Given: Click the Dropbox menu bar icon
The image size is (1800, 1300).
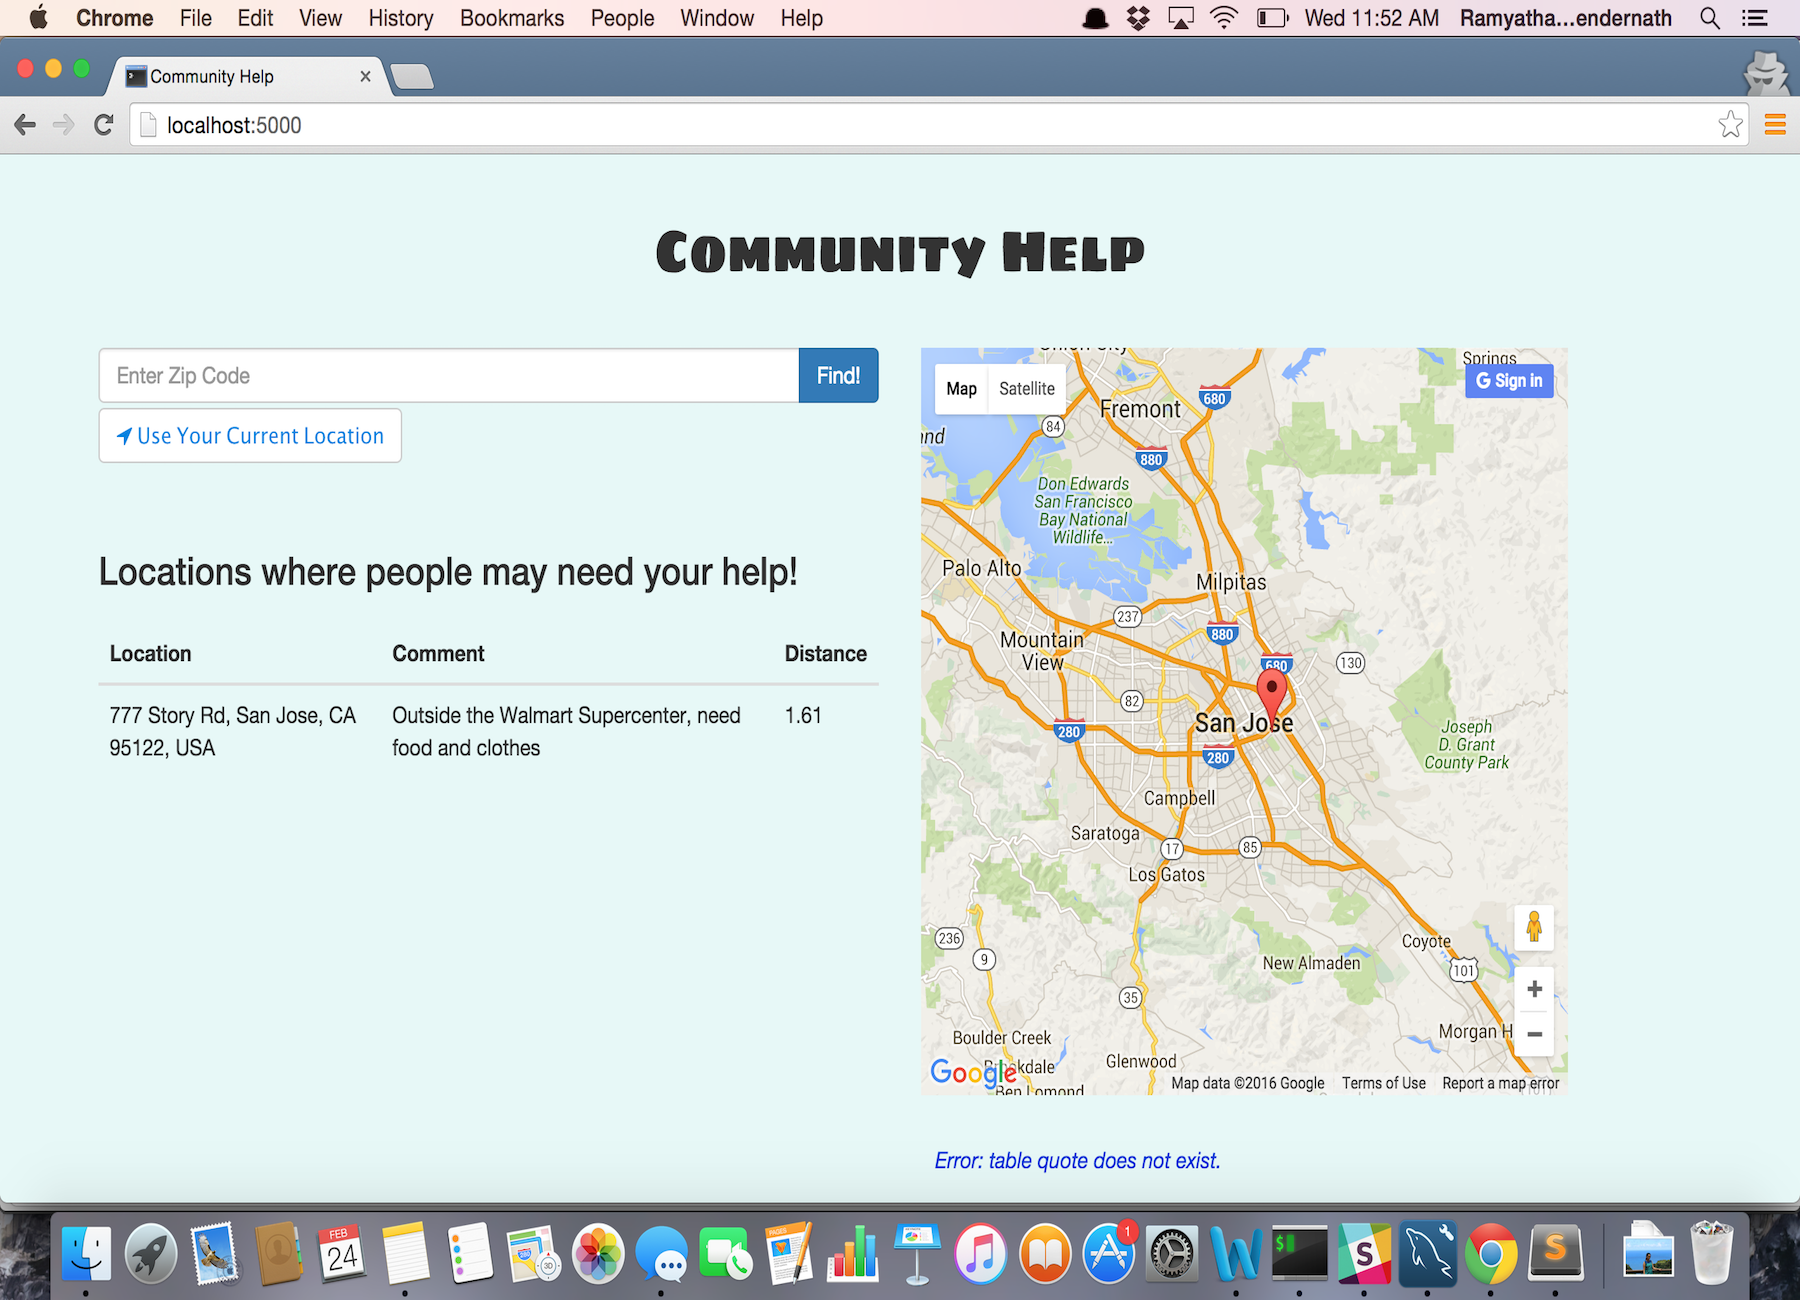Looking at the screenshot, I should point(1138,18).
